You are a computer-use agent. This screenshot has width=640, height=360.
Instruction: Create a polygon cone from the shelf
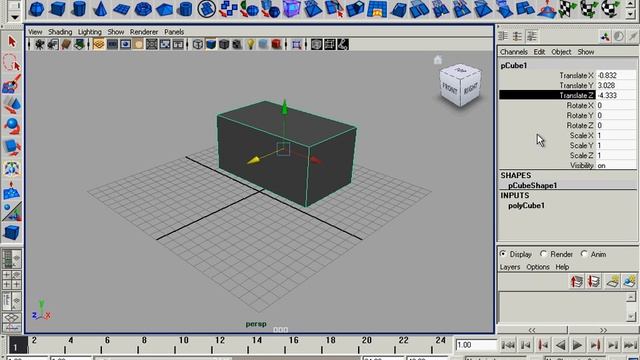pyautogui.click(x=100, y=9)
